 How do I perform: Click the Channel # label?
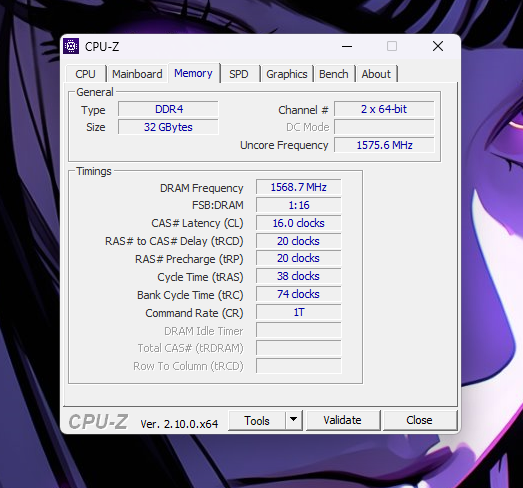point(304,110)
